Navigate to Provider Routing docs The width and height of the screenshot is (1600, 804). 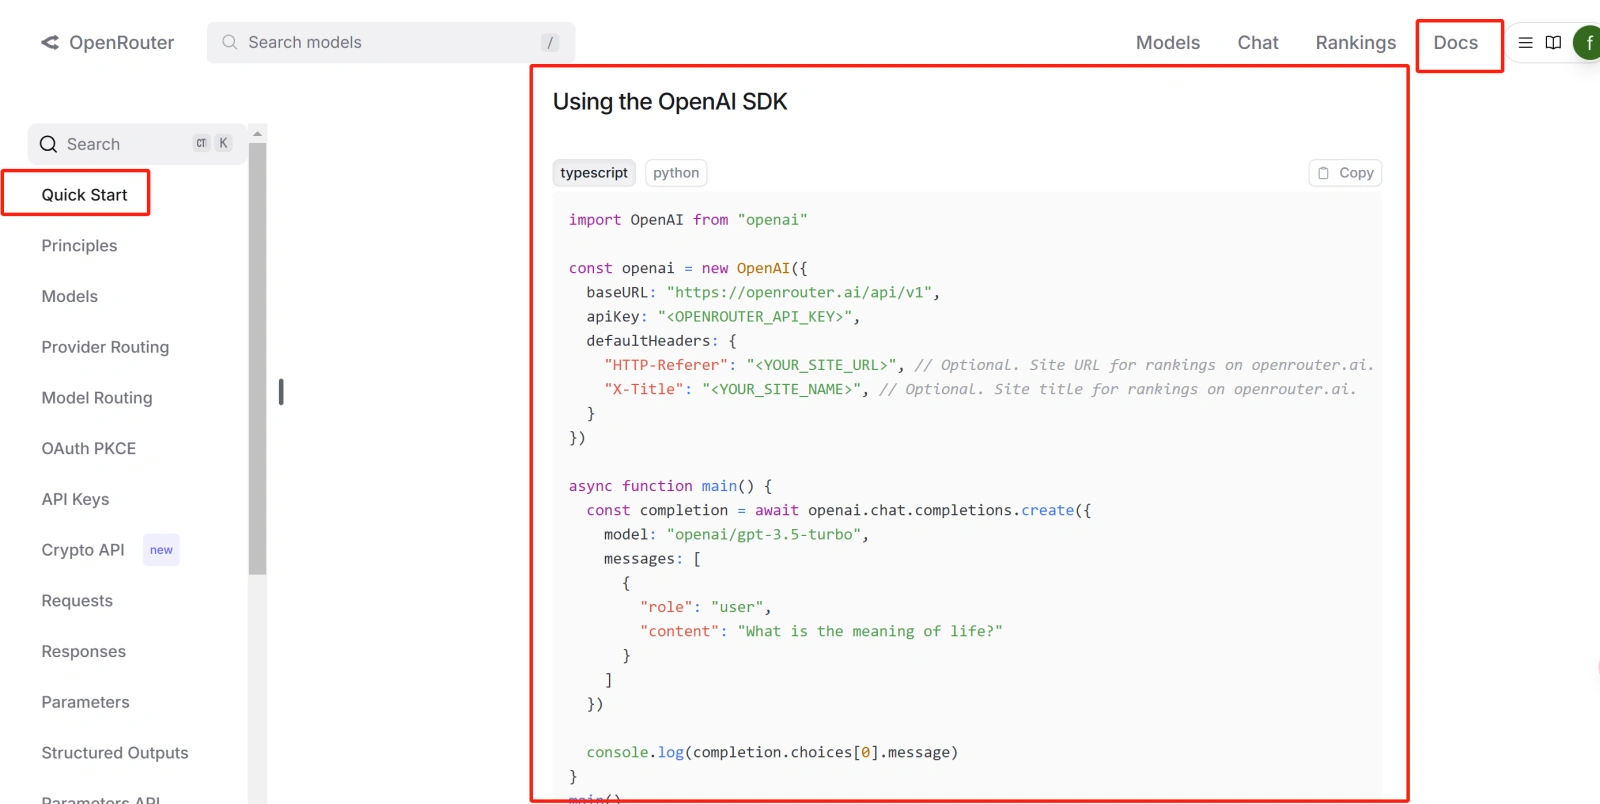point(105,347)
